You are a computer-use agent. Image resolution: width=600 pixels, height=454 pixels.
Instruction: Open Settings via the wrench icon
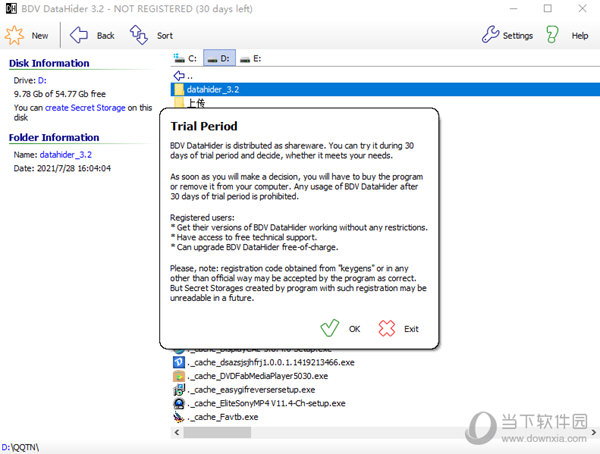tap(490, 34)
